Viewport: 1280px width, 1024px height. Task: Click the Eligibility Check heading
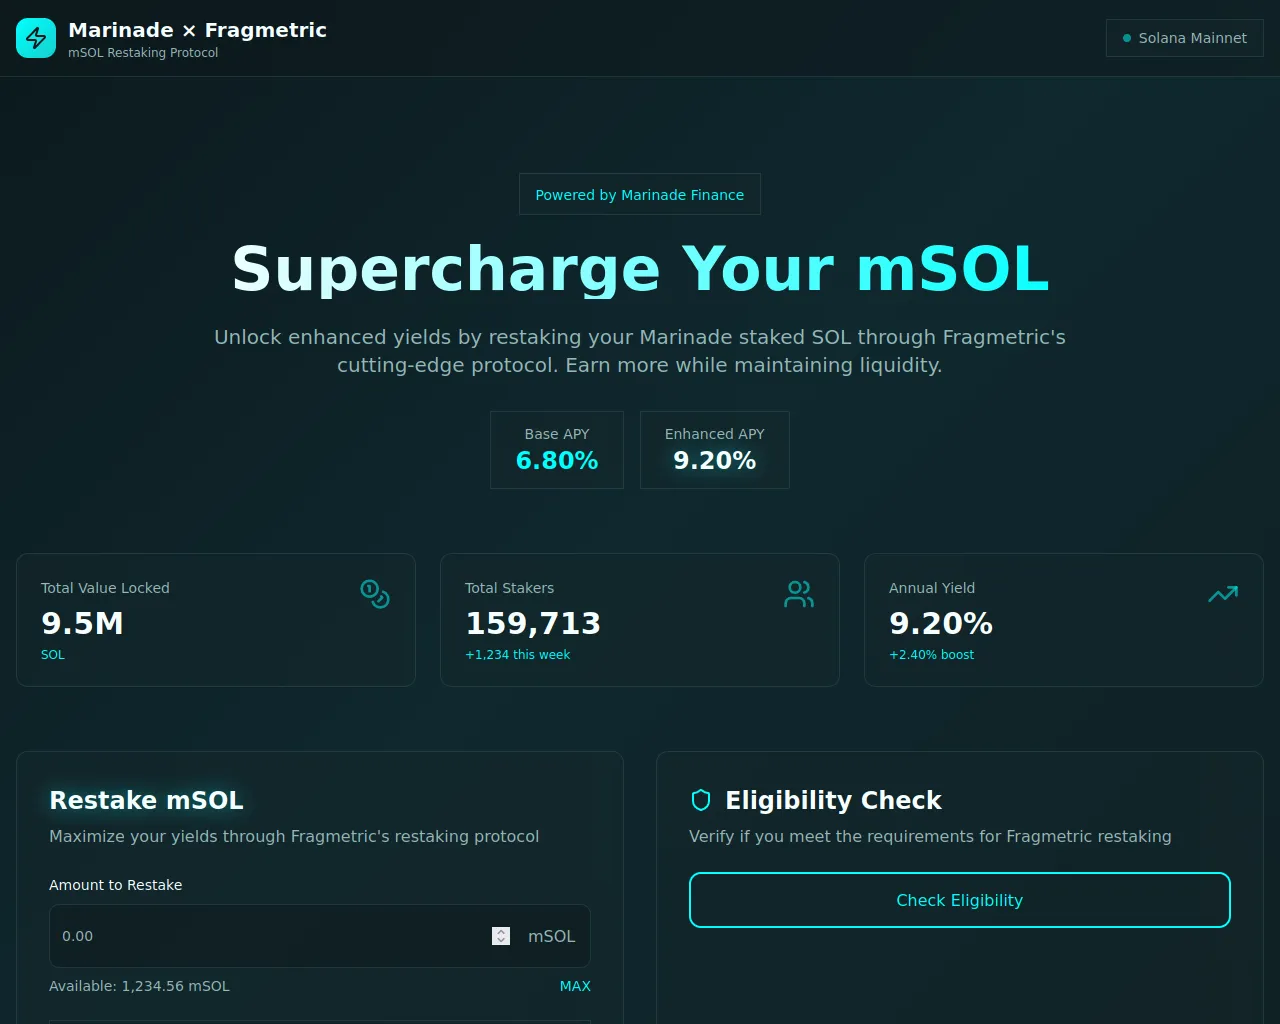point(833,800)
